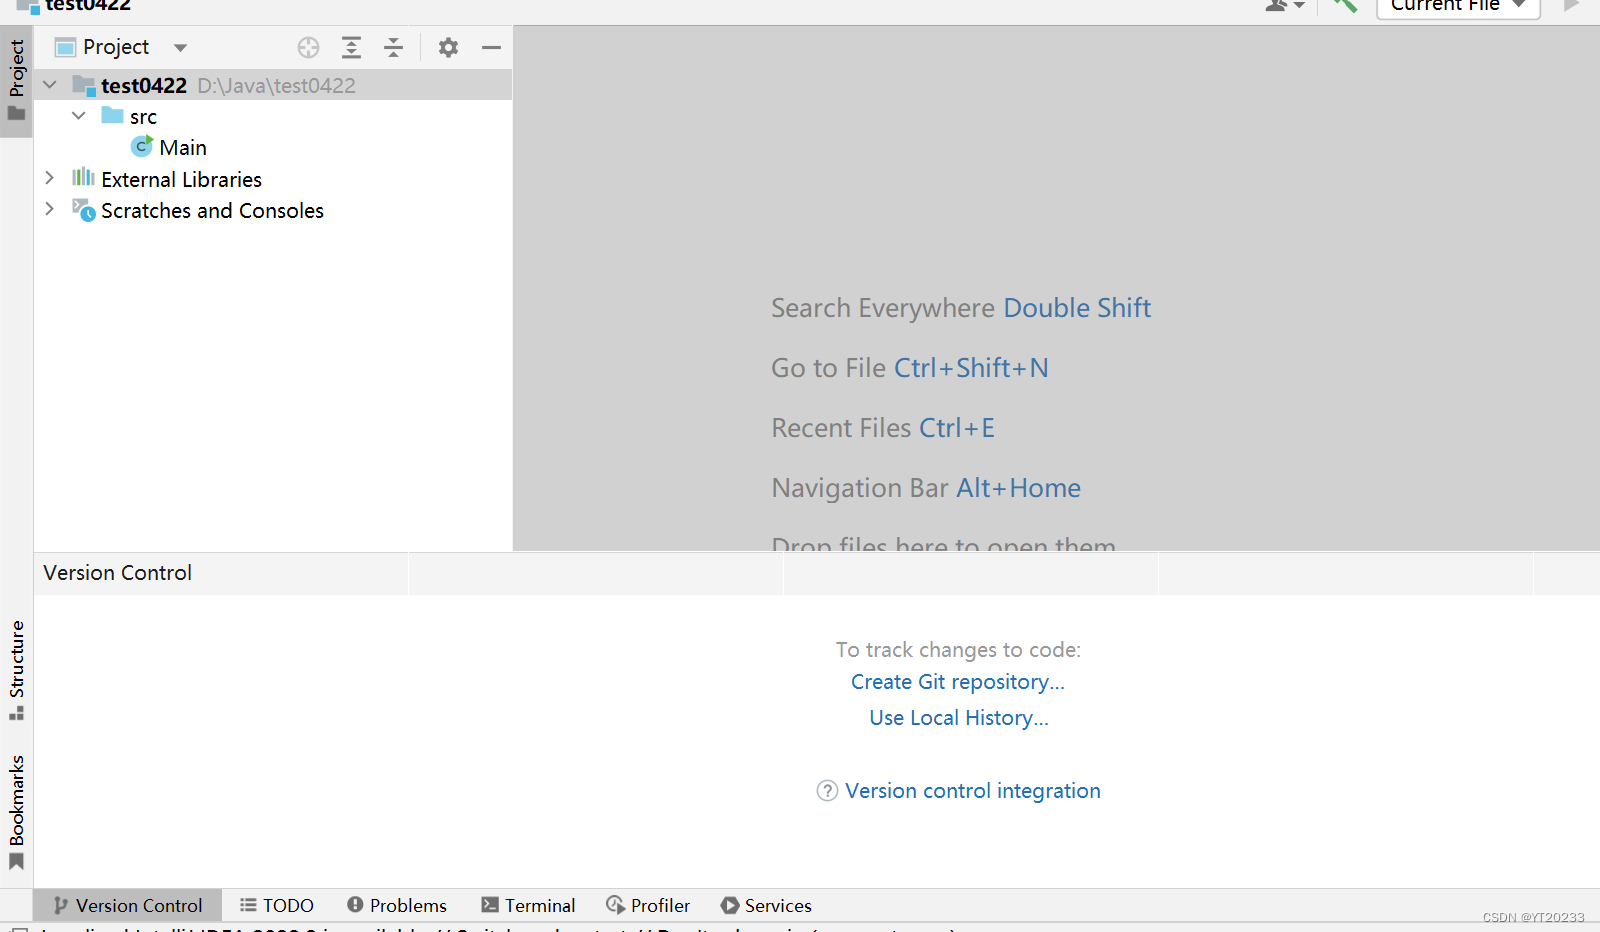Click Create Git repository link
This screenshot has height=932, width=1600.
coord(957,682)
